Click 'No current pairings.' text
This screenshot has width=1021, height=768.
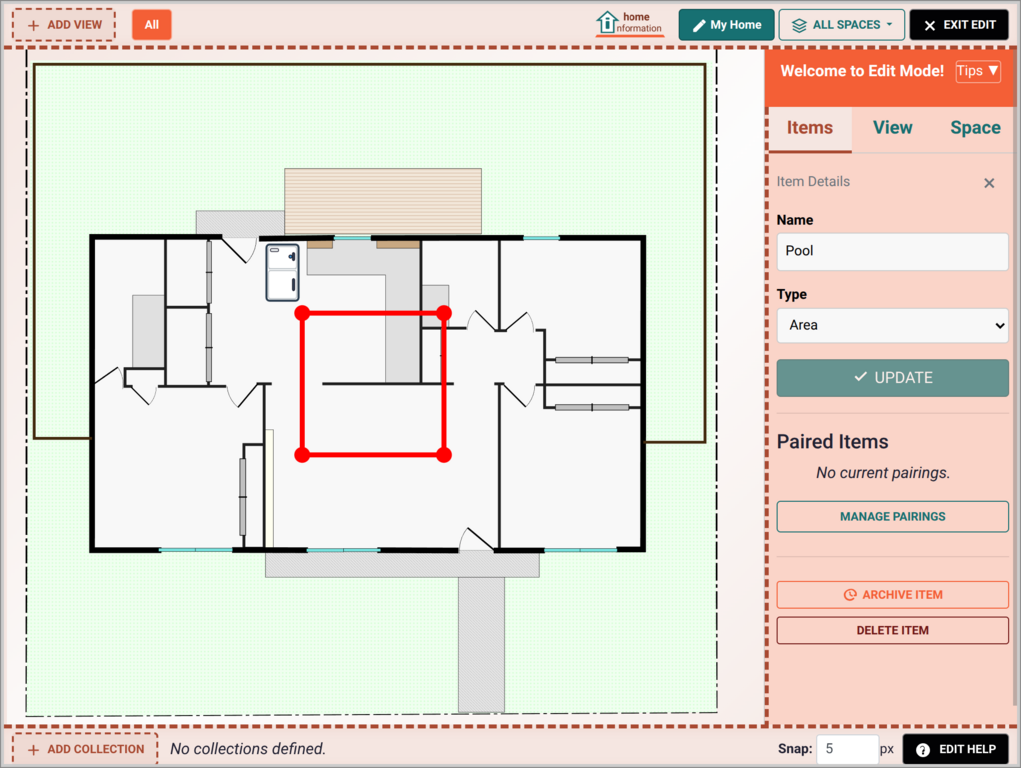tap(883, 473)
